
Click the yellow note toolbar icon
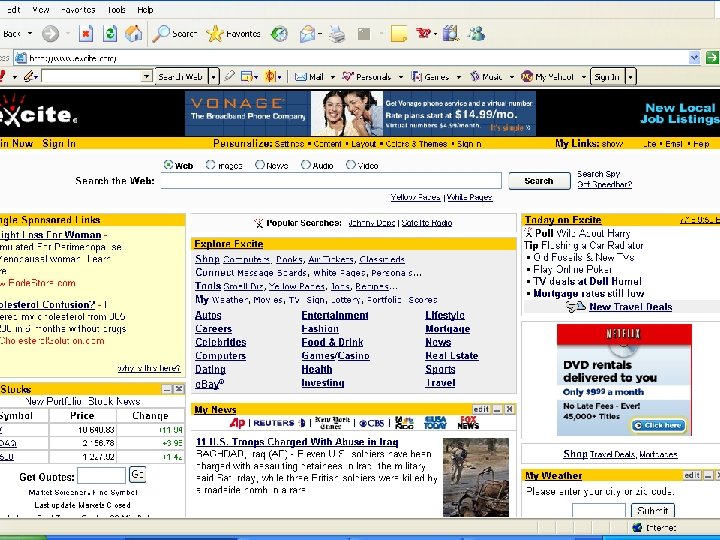399,34
